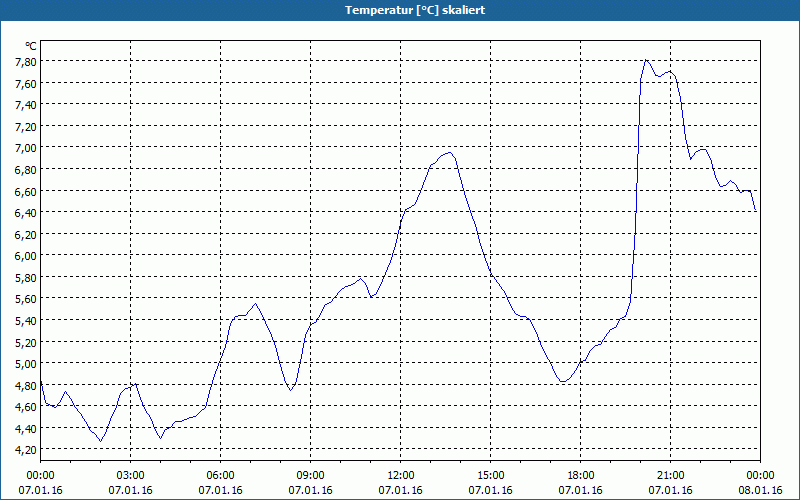
Task: Click the 00:00 label above 08.01.16
Action: 760,476
